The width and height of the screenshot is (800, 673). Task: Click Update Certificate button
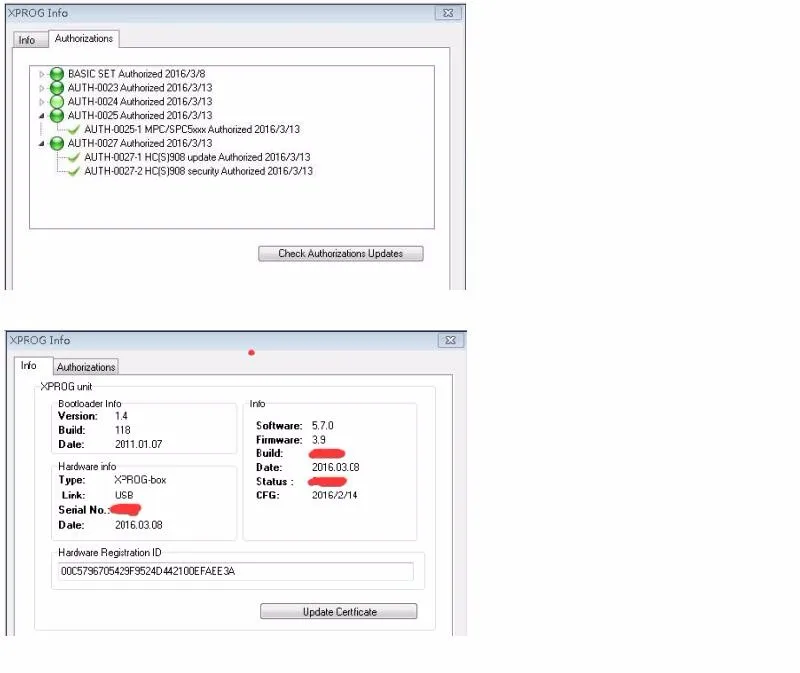tap(339, 611)
